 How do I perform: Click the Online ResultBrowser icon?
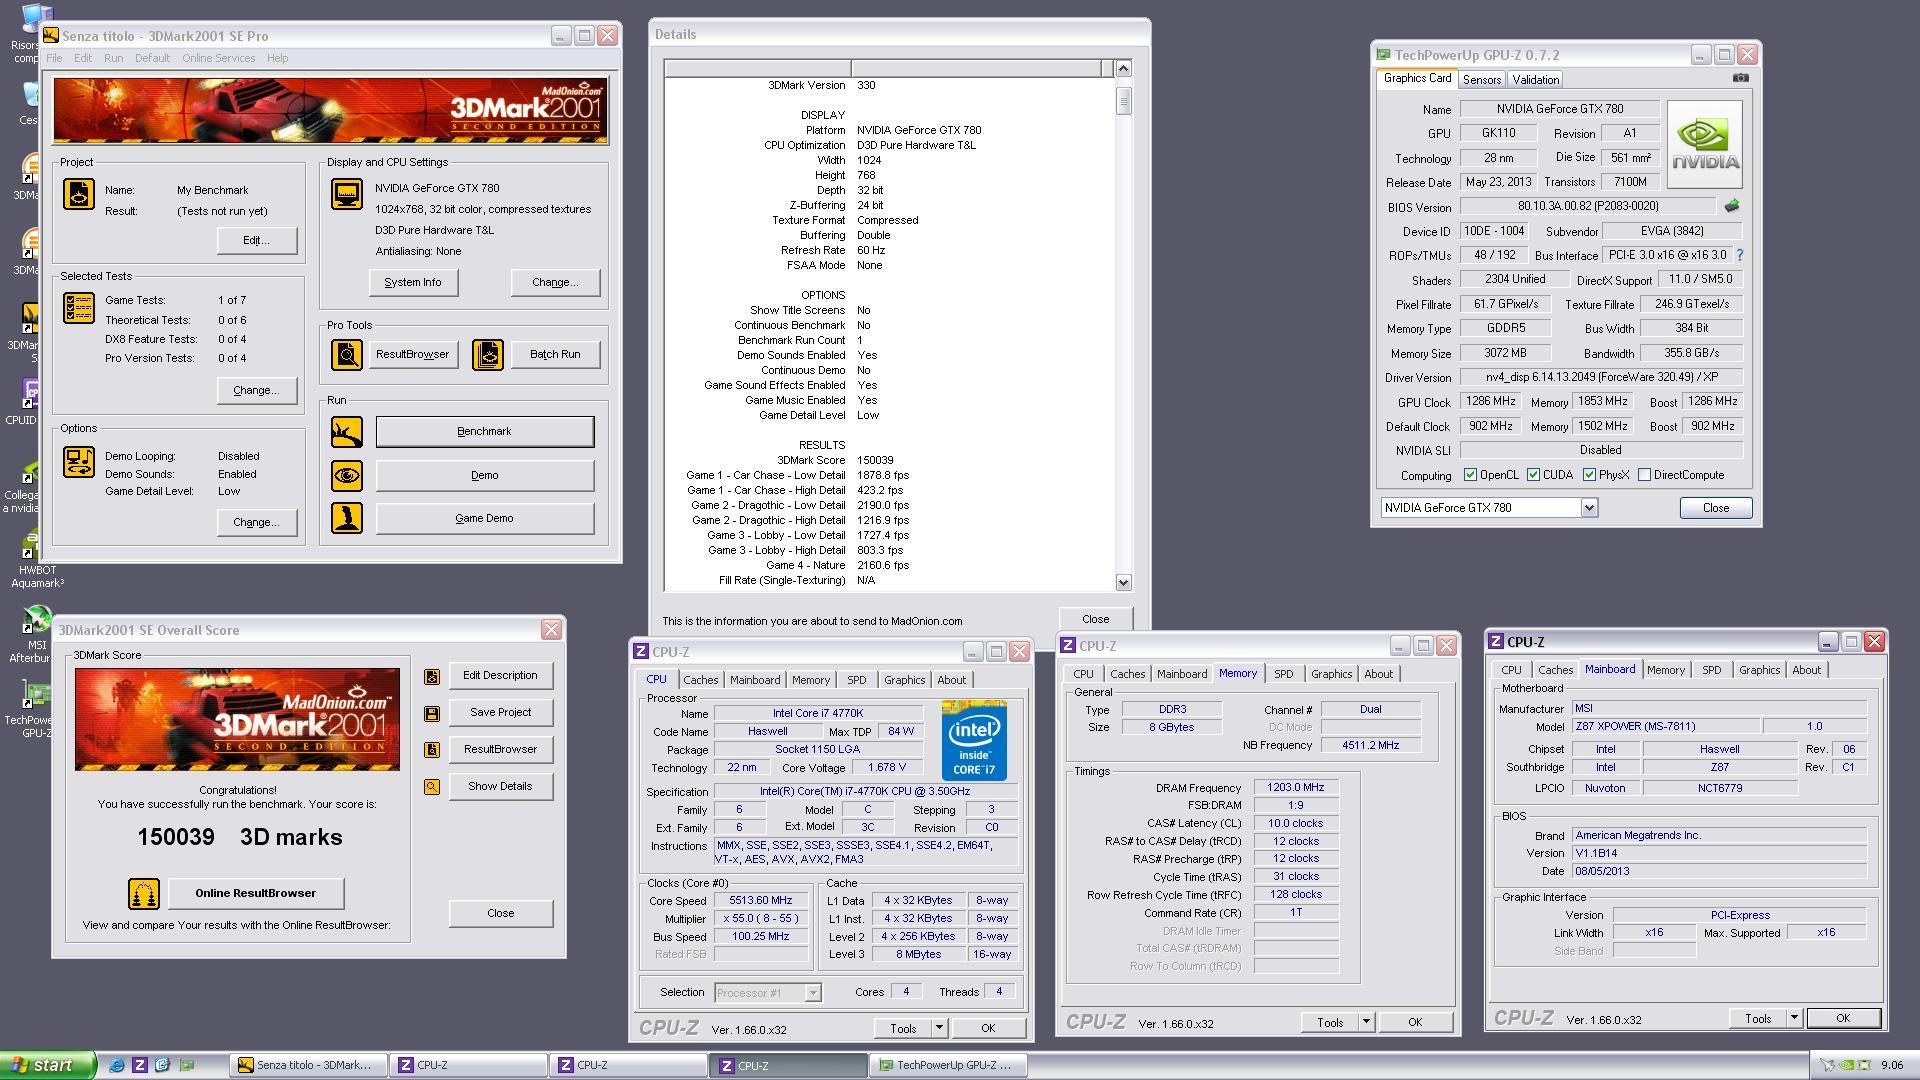click(x=144, y=894)
